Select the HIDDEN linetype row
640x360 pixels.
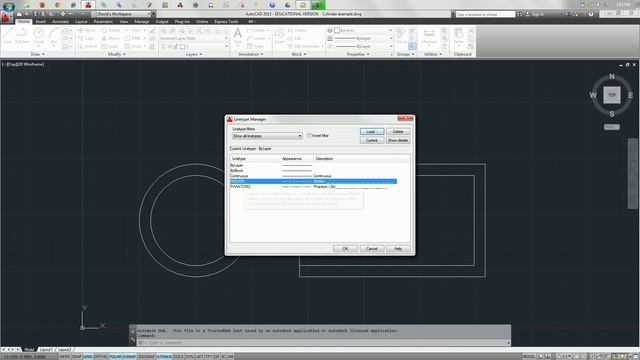(x=313, y=181)
